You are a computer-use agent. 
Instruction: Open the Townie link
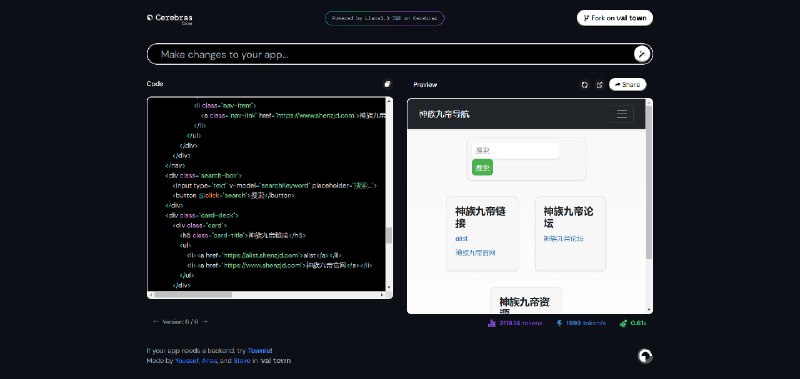[x=260, y=351]
